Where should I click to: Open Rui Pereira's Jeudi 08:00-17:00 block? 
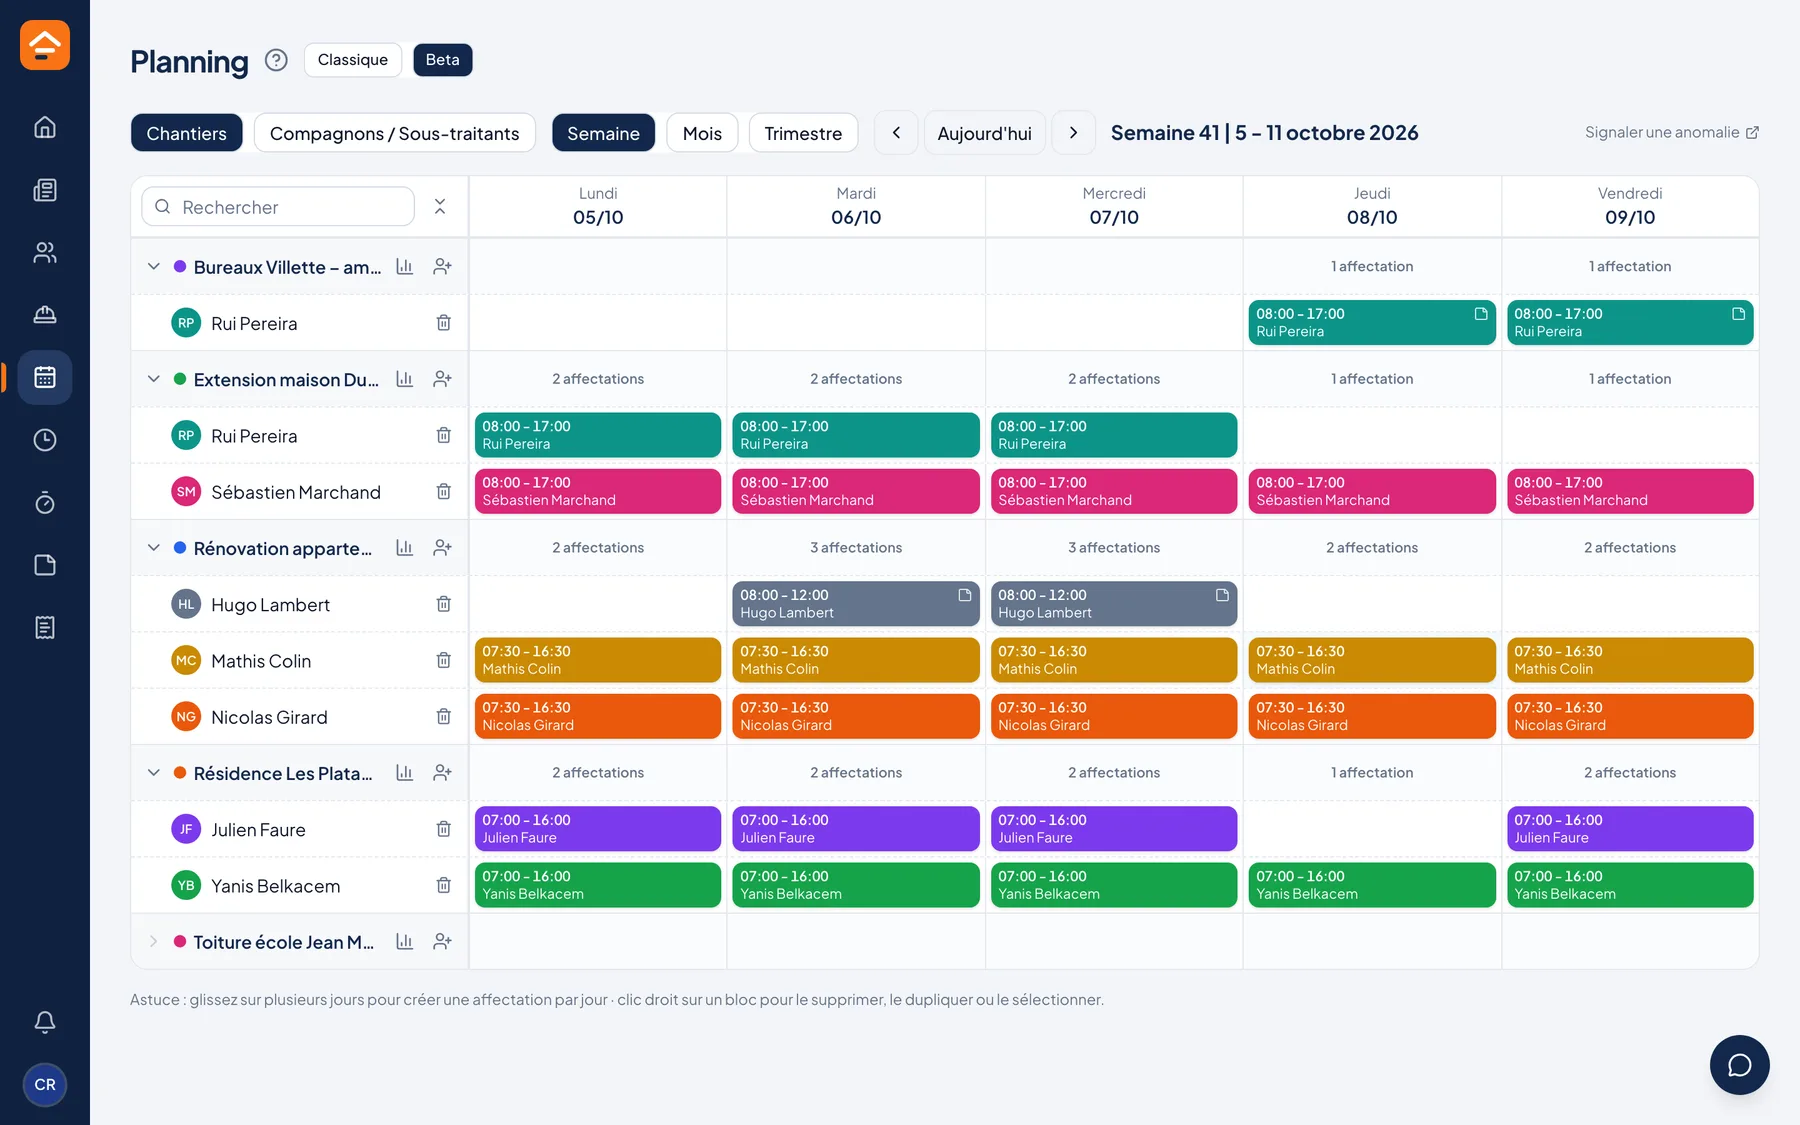1372,323
